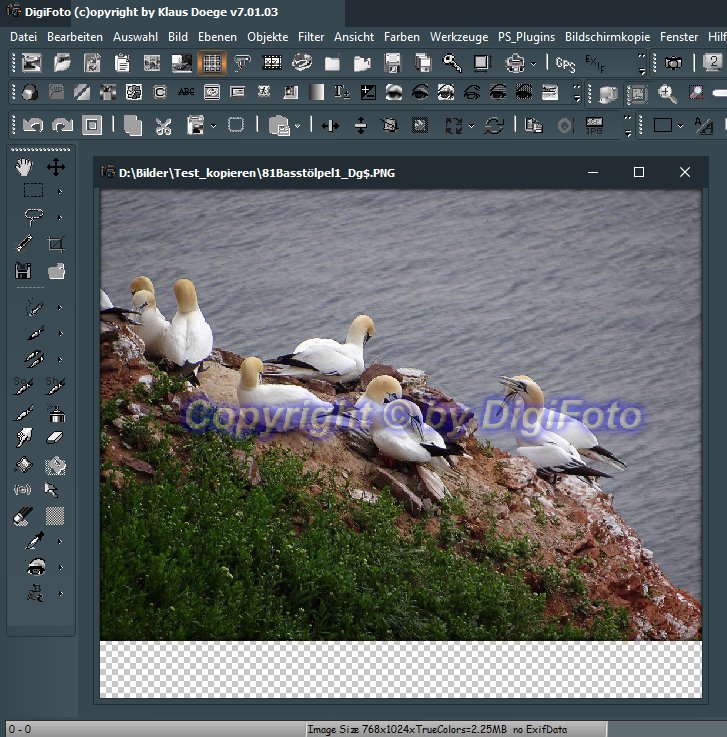This screenshot has height=737, width=727.
Task: Select the Hand pan tool
Action: click(25, 166)
